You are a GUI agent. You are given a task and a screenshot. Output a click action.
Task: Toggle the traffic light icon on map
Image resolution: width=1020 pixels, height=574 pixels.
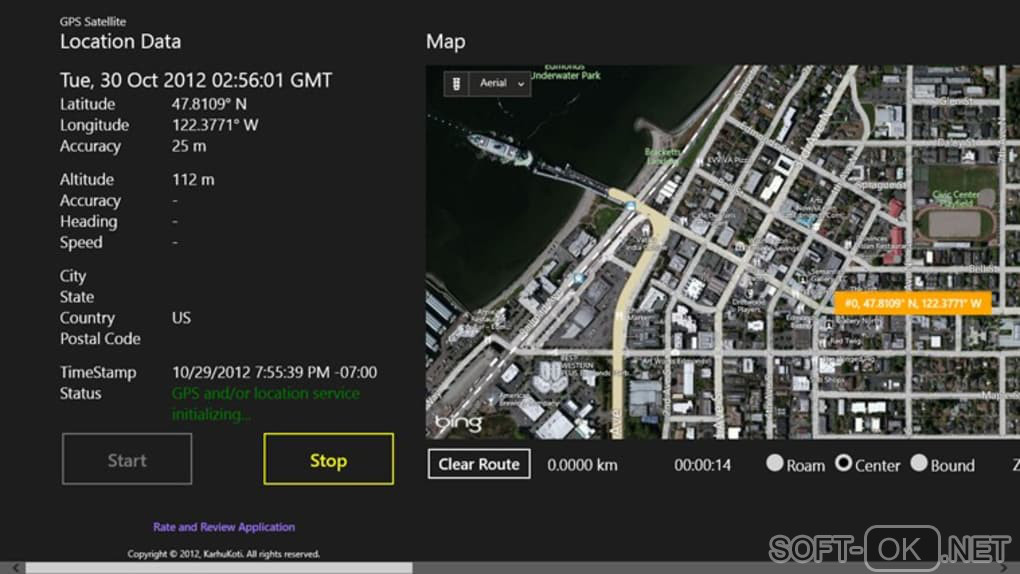[457, 84]
